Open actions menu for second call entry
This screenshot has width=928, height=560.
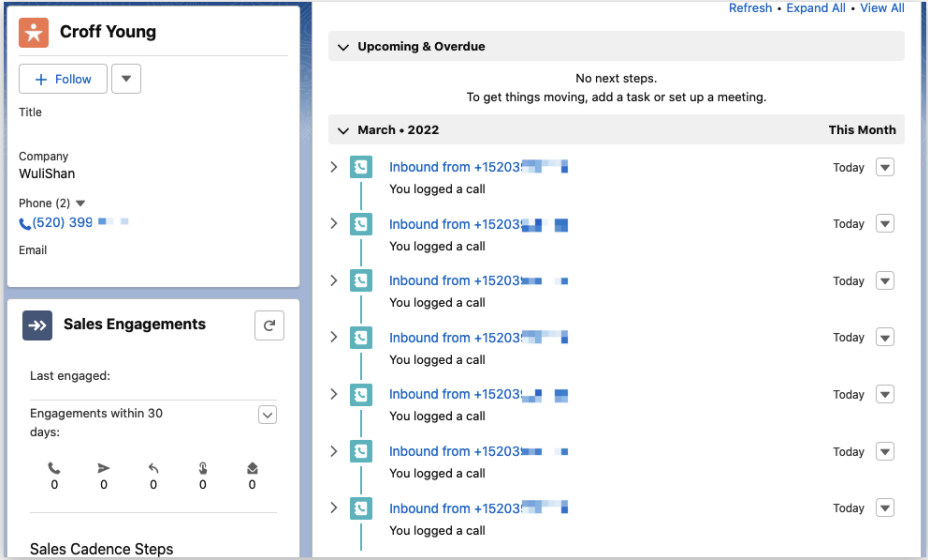(885, 224)
